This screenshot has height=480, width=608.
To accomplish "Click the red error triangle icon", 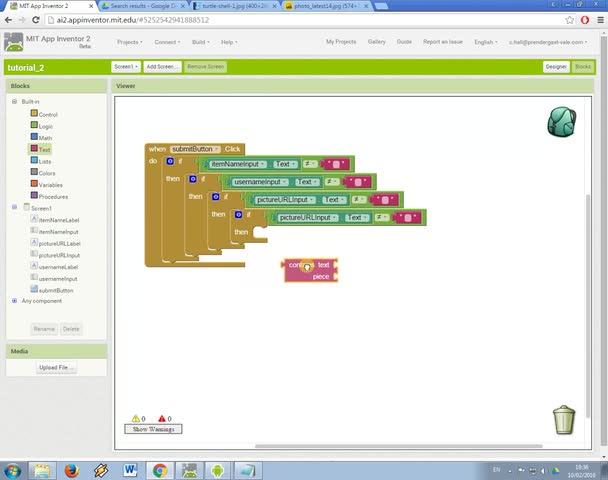I will click(x=162, y=418).
